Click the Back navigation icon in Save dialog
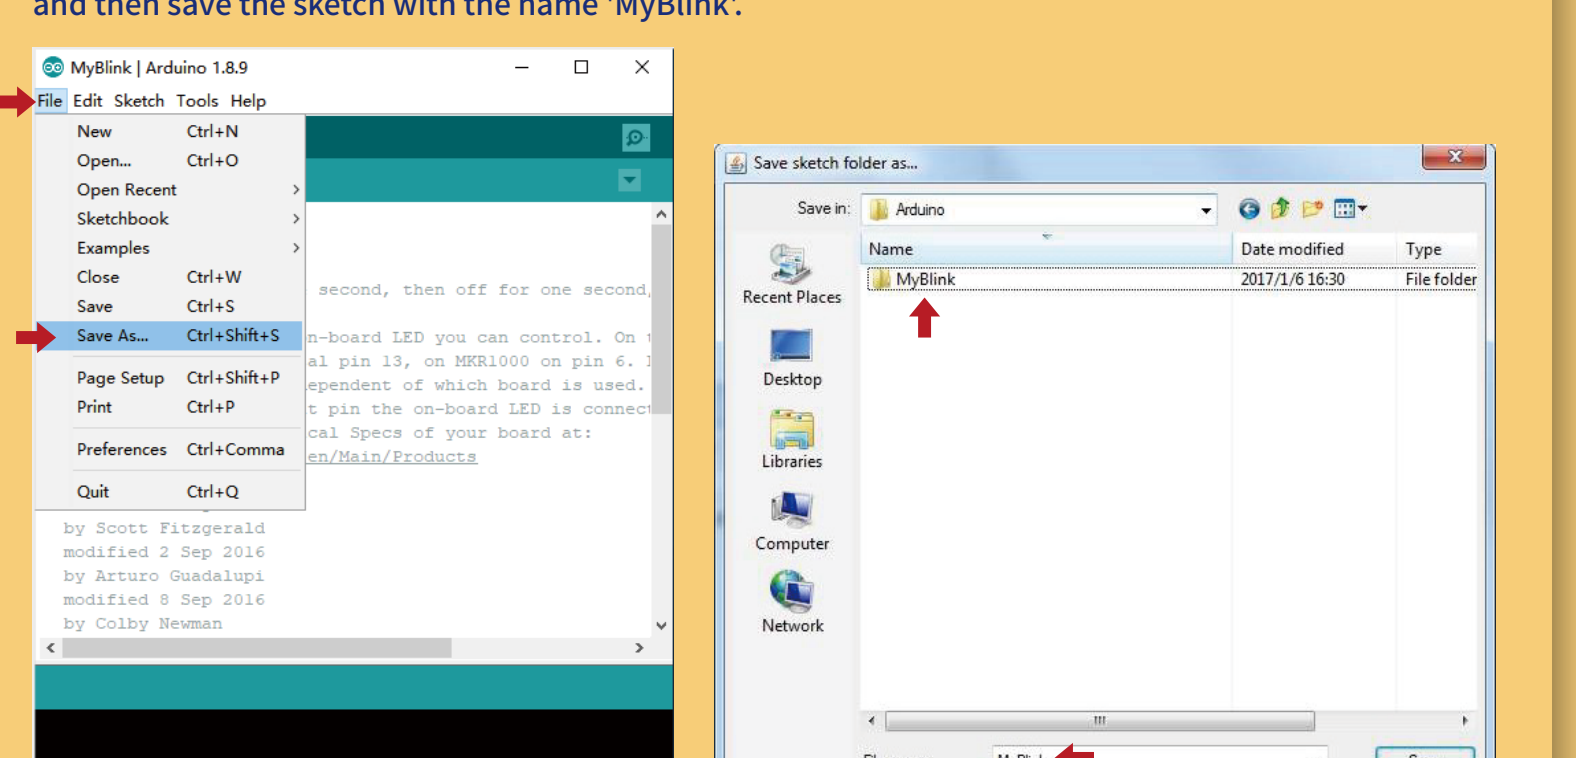The width and height of the screenshot is (1576, 758). click(x=1249, y=209)
